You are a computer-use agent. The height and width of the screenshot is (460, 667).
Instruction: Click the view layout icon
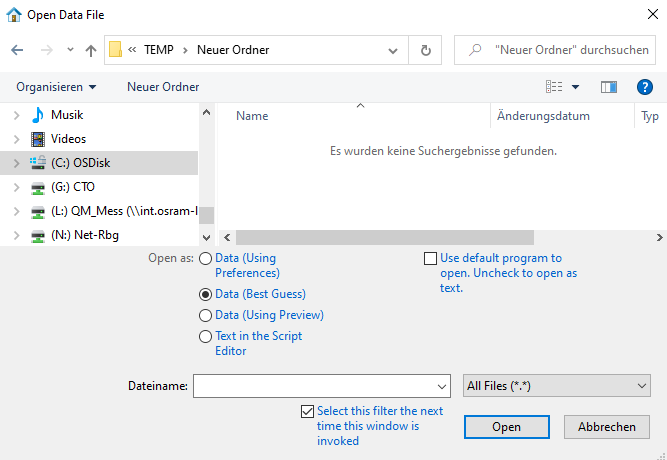[554, 87]
